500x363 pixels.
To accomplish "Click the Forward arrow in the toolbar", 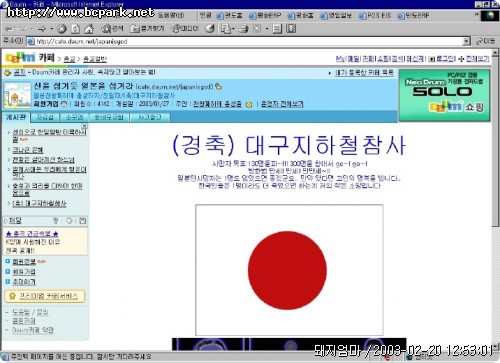I will (x=42, y=29).
